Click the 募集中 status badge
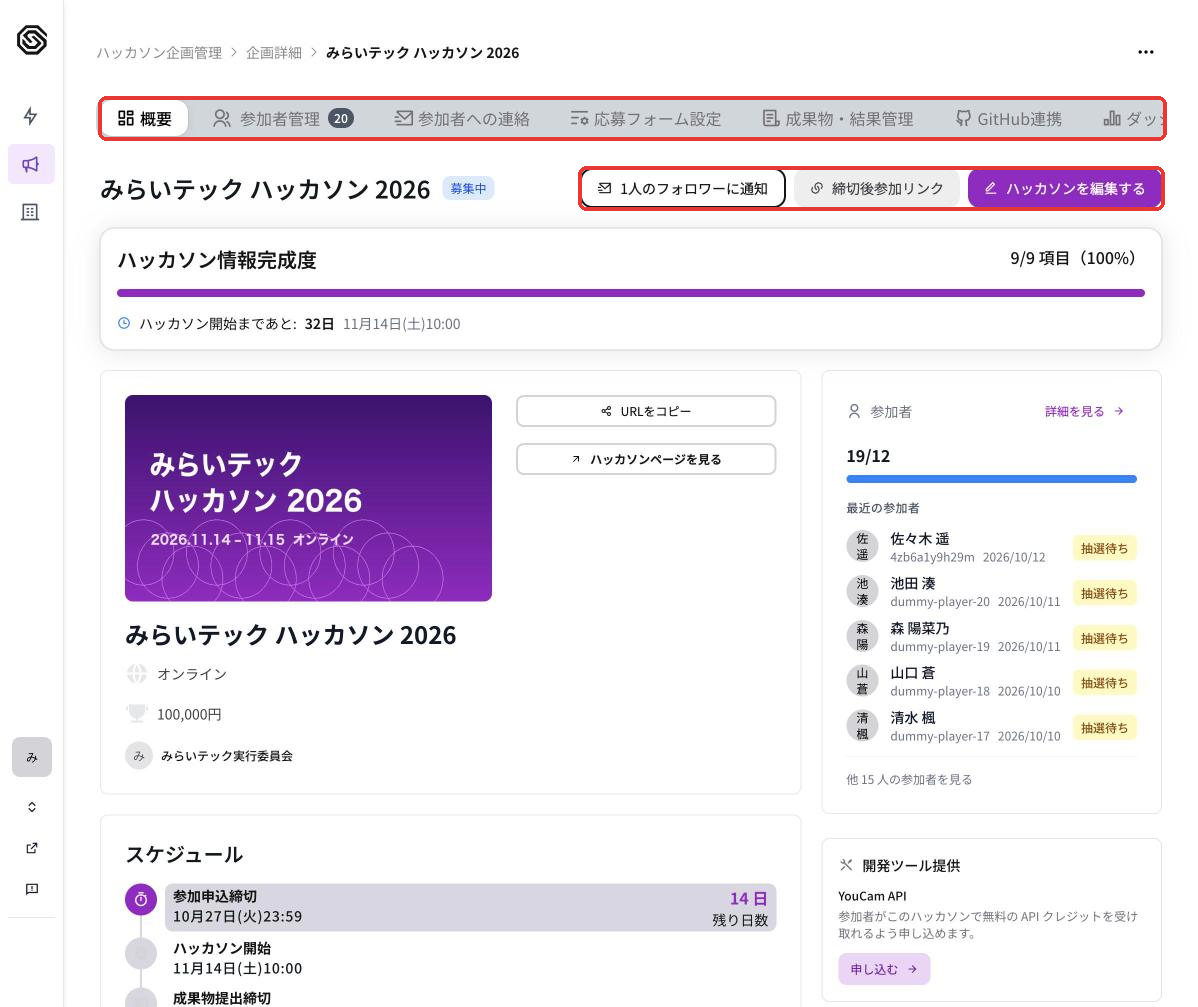 point(468,189)
